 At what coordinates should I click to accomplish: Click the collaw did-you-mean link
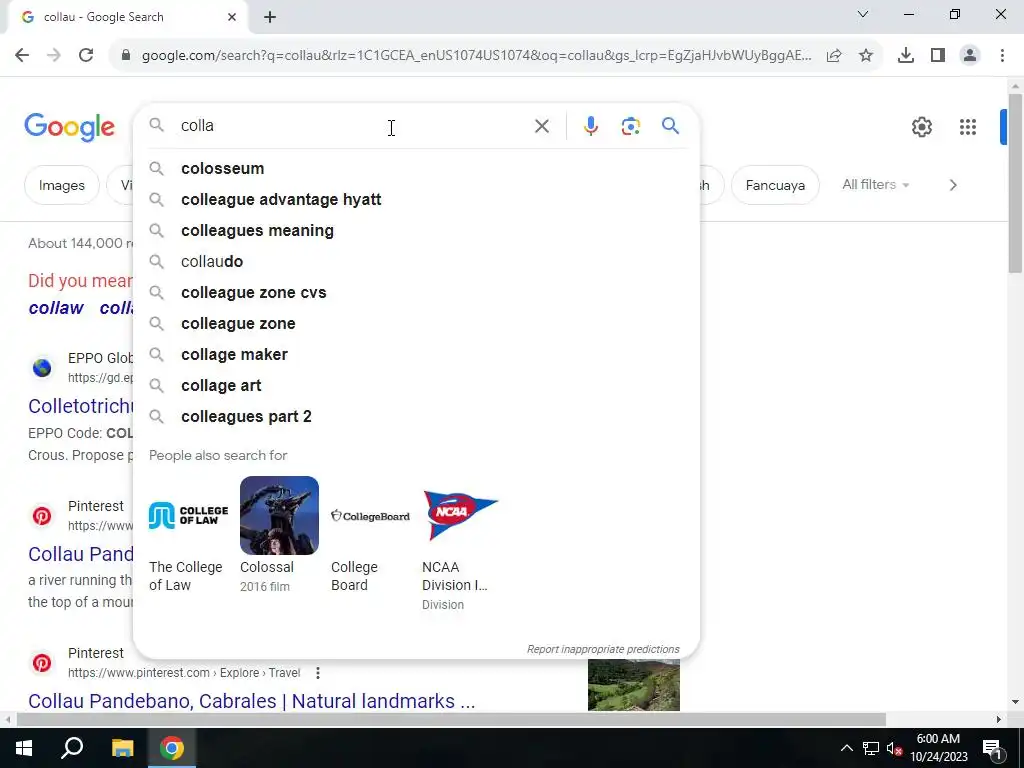[56, 308]
